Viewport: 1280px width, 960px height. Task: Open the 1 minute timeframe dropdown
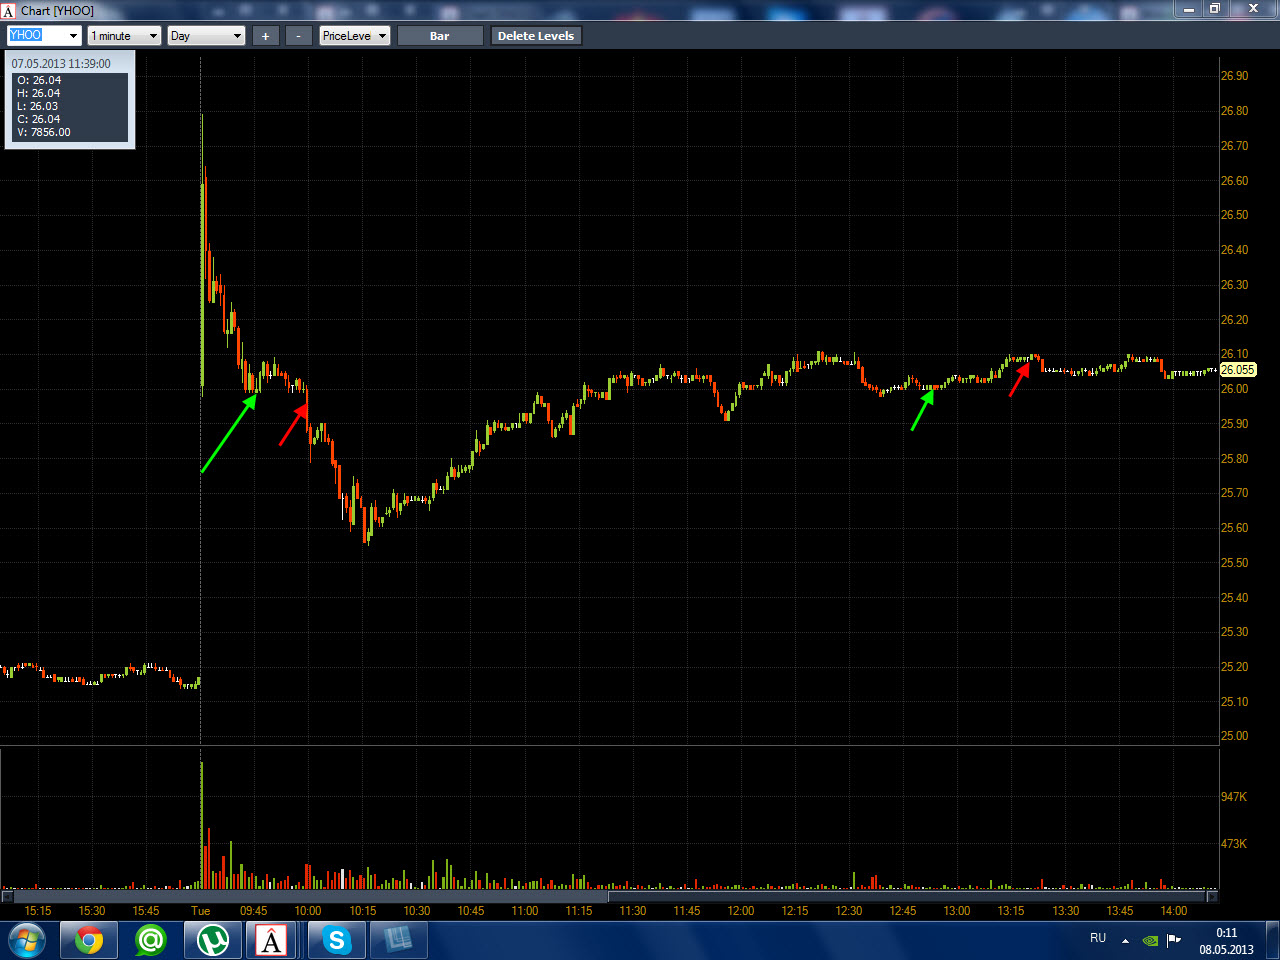coord(153,36)
